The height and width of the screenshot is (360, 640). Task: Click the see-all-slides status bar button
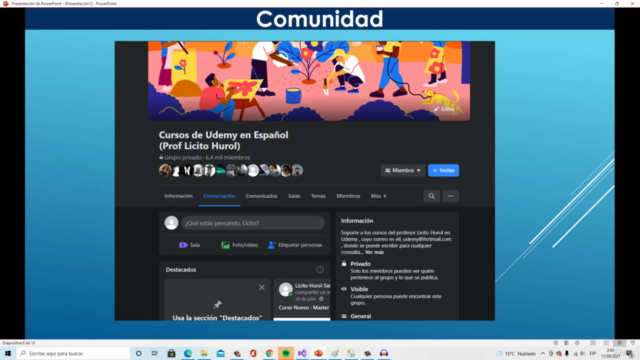(567, 343)
